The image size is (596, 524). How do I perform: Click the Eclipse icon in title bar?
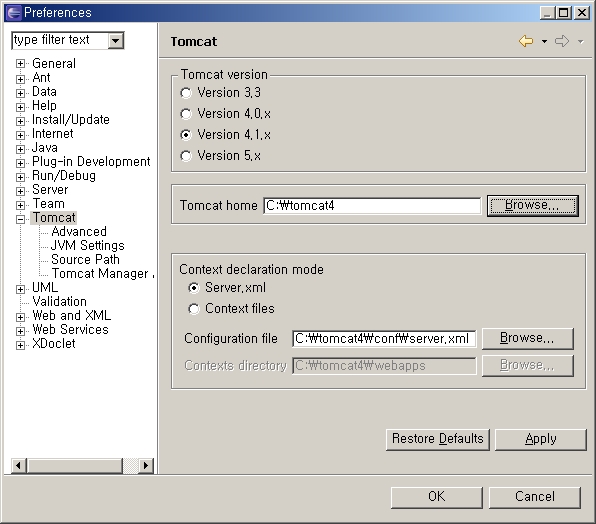pos(13,13)
